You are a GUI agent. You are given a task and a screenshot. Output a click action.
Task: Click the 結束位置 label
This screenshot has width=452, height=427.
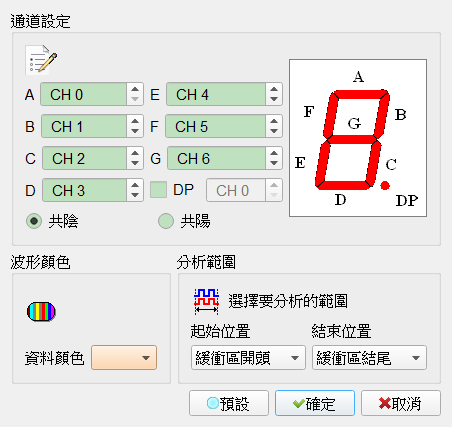pos(341,331)
